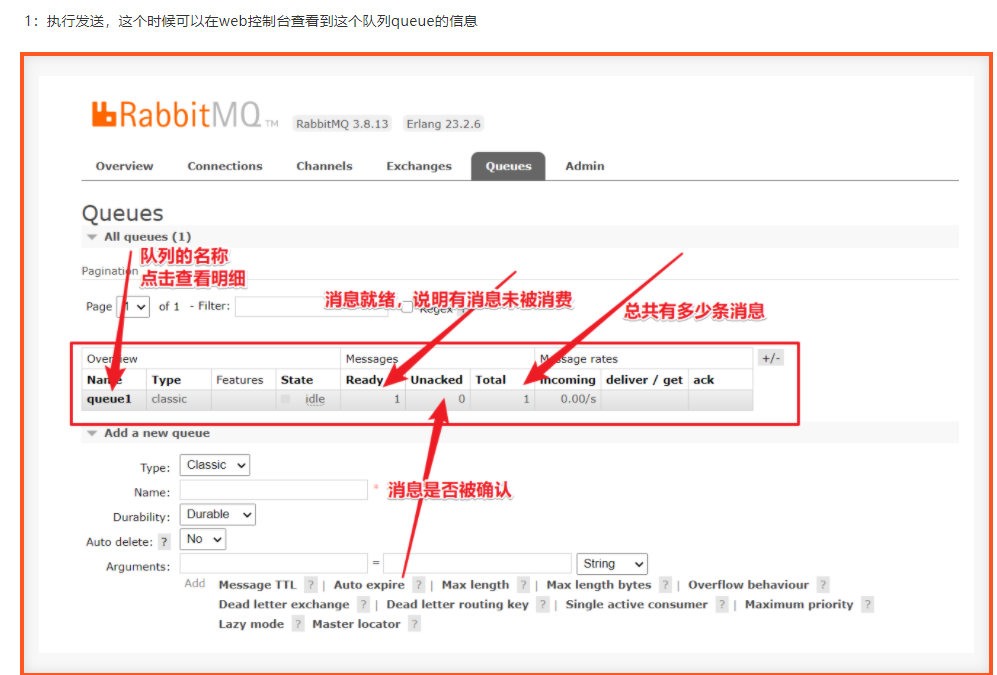Switch to the Connections tab
Viewport: 997px width, 675px height.
coord(224,166)
